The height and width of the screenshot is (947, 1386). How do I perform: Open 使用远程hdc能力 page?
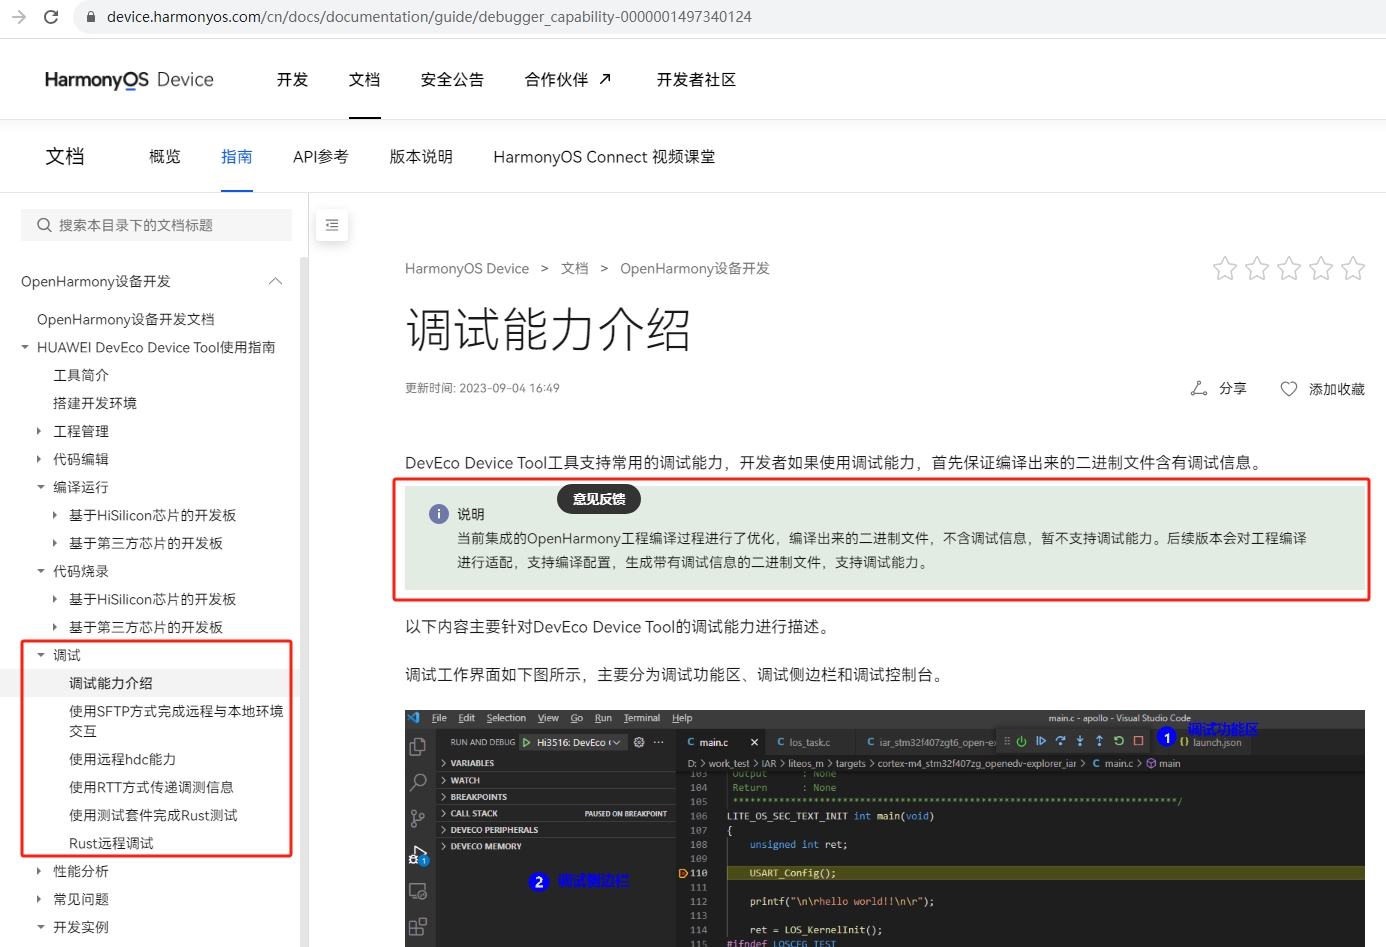122,759
